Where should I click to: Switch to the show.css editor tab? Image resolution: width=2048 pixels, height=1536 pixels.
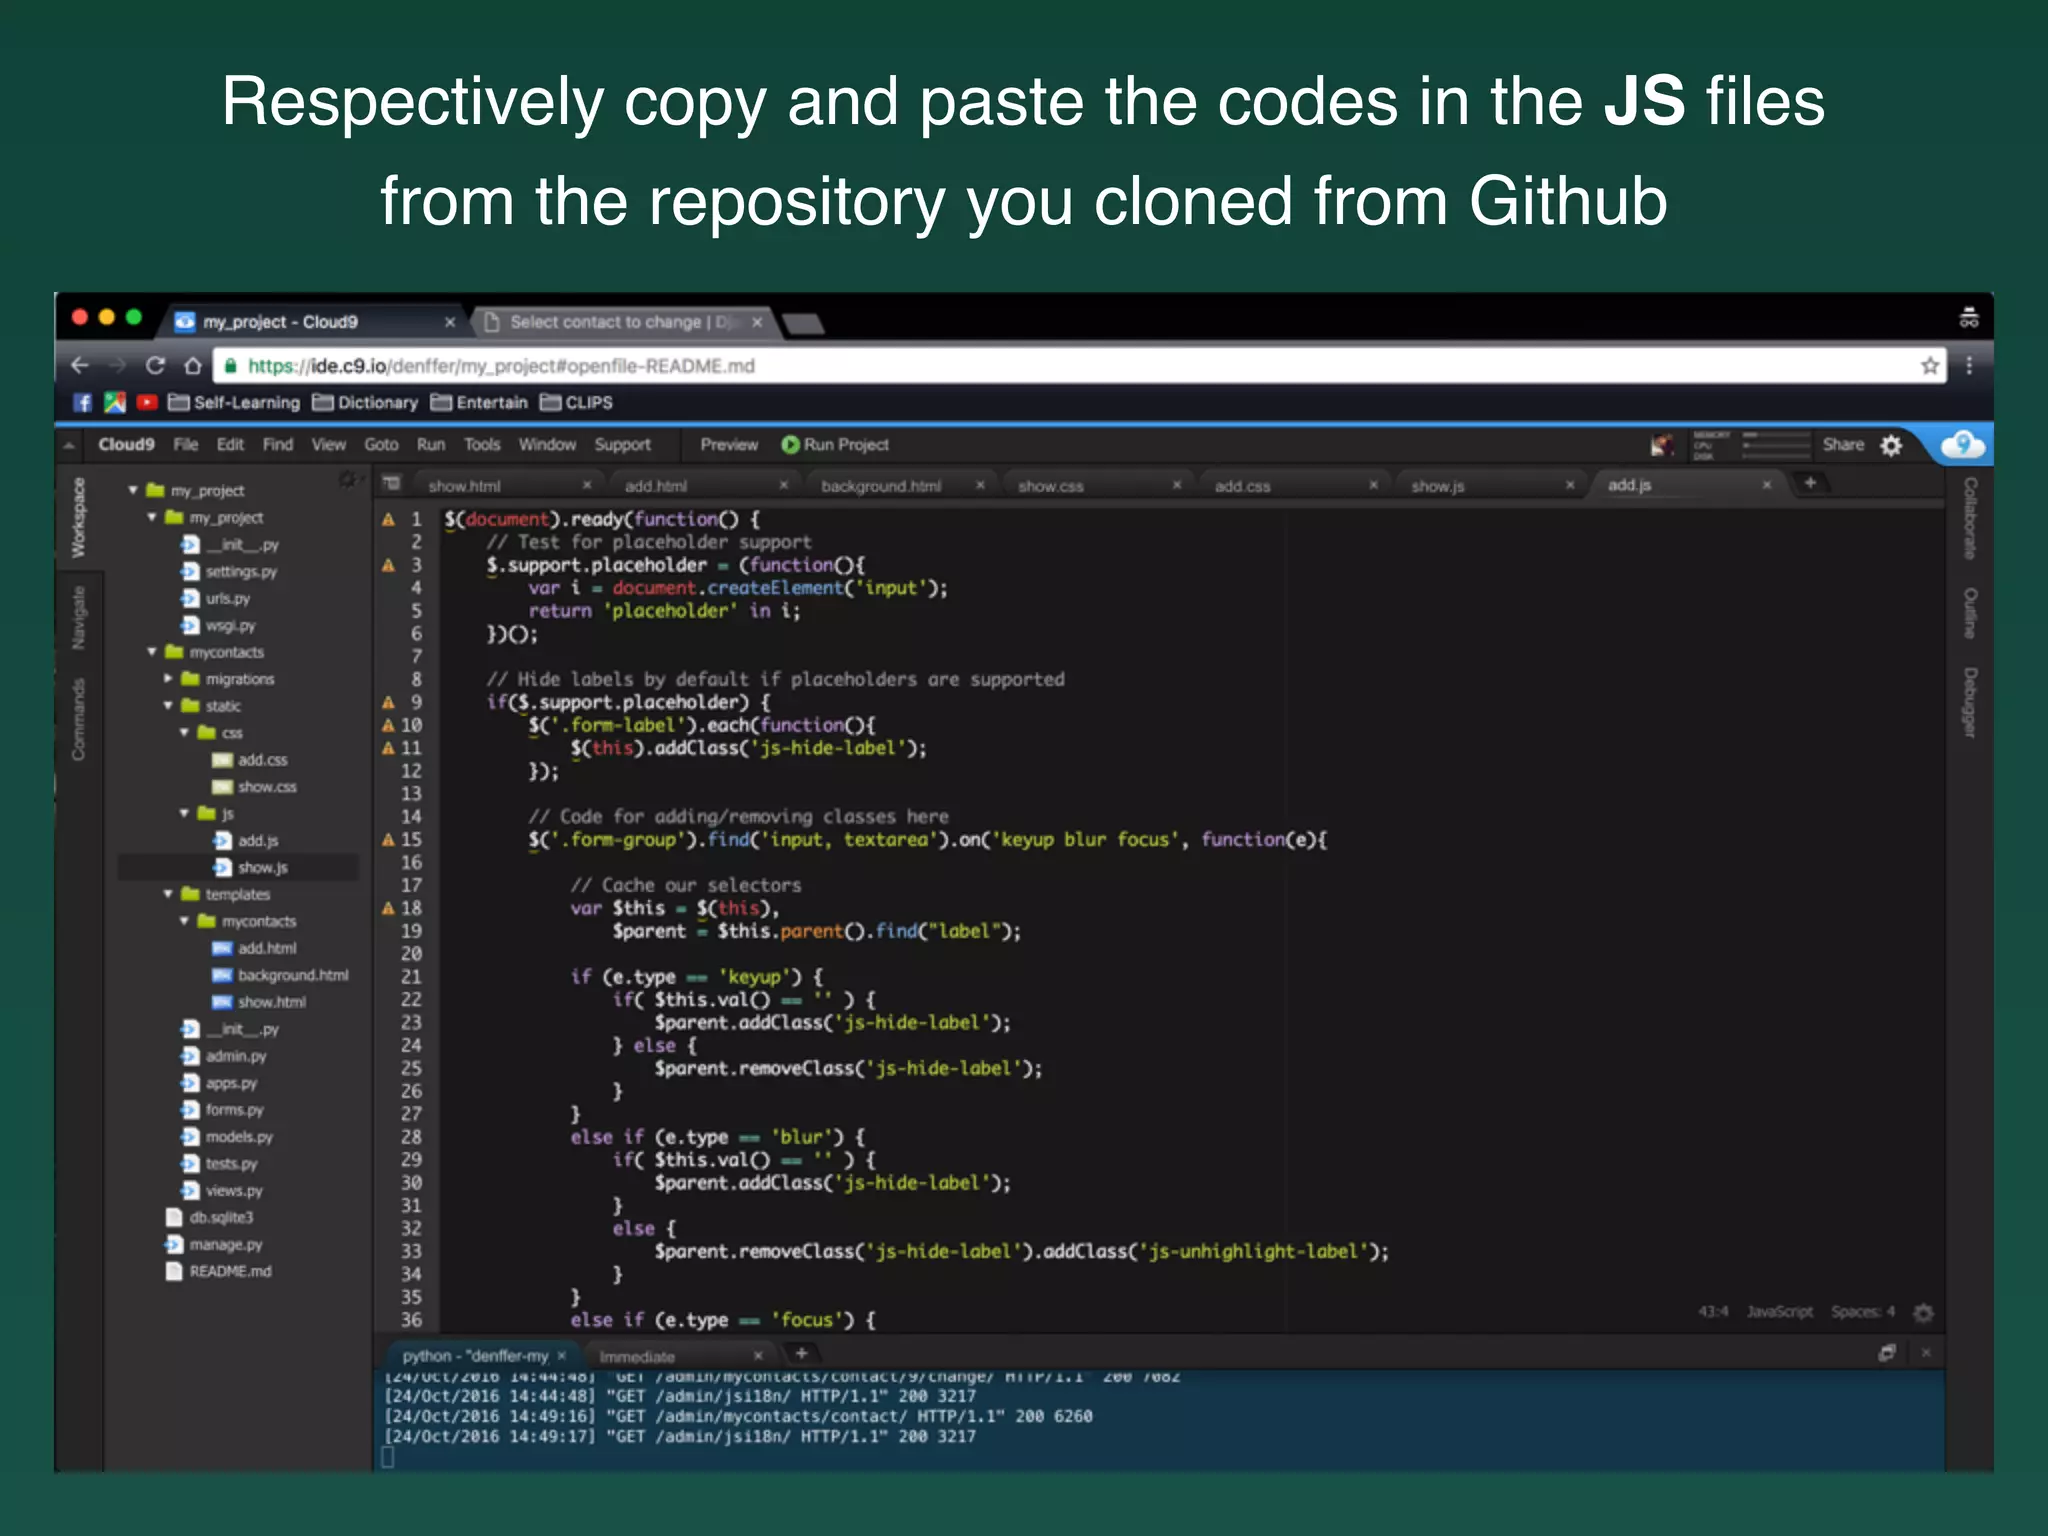click(x=1050, y=486)
